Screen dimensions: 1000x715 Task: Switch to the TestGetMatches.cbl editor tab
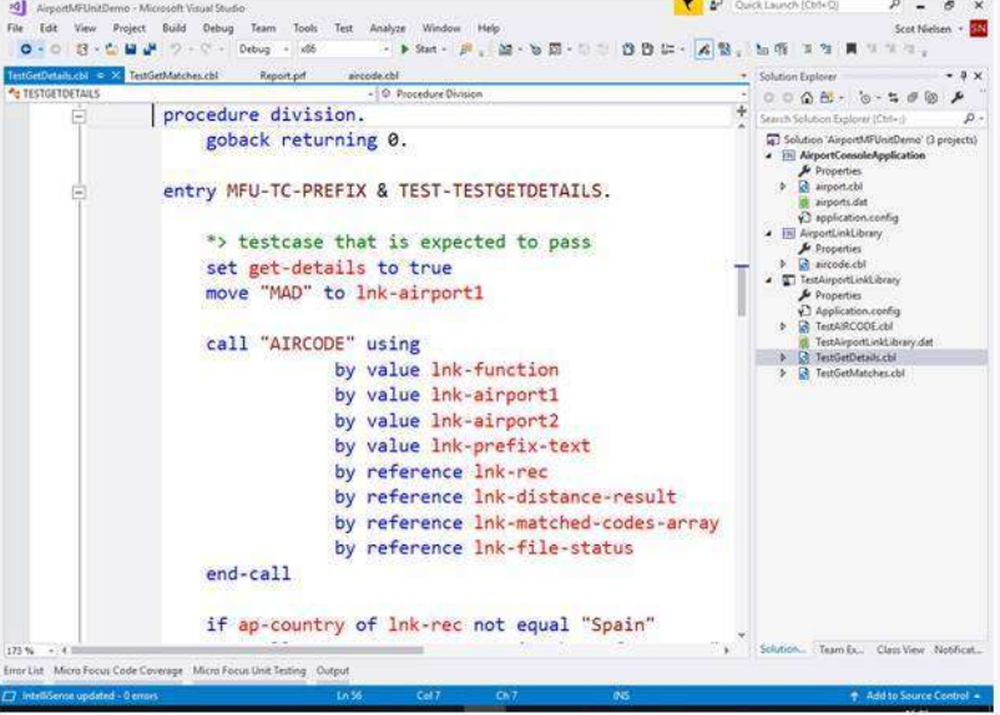[173, 75]
